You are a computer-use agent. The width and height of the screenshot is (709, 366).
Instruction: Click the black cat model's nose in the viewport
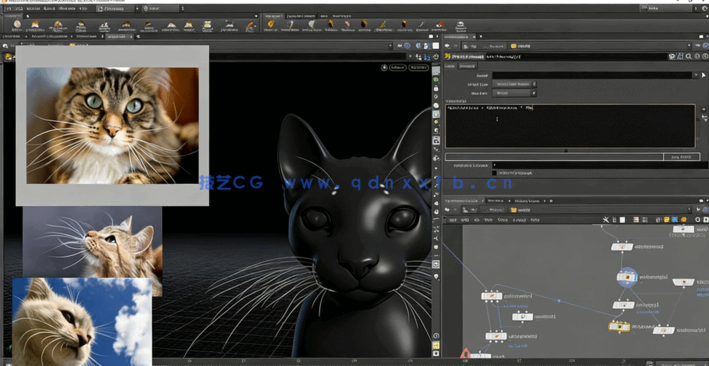359,266
